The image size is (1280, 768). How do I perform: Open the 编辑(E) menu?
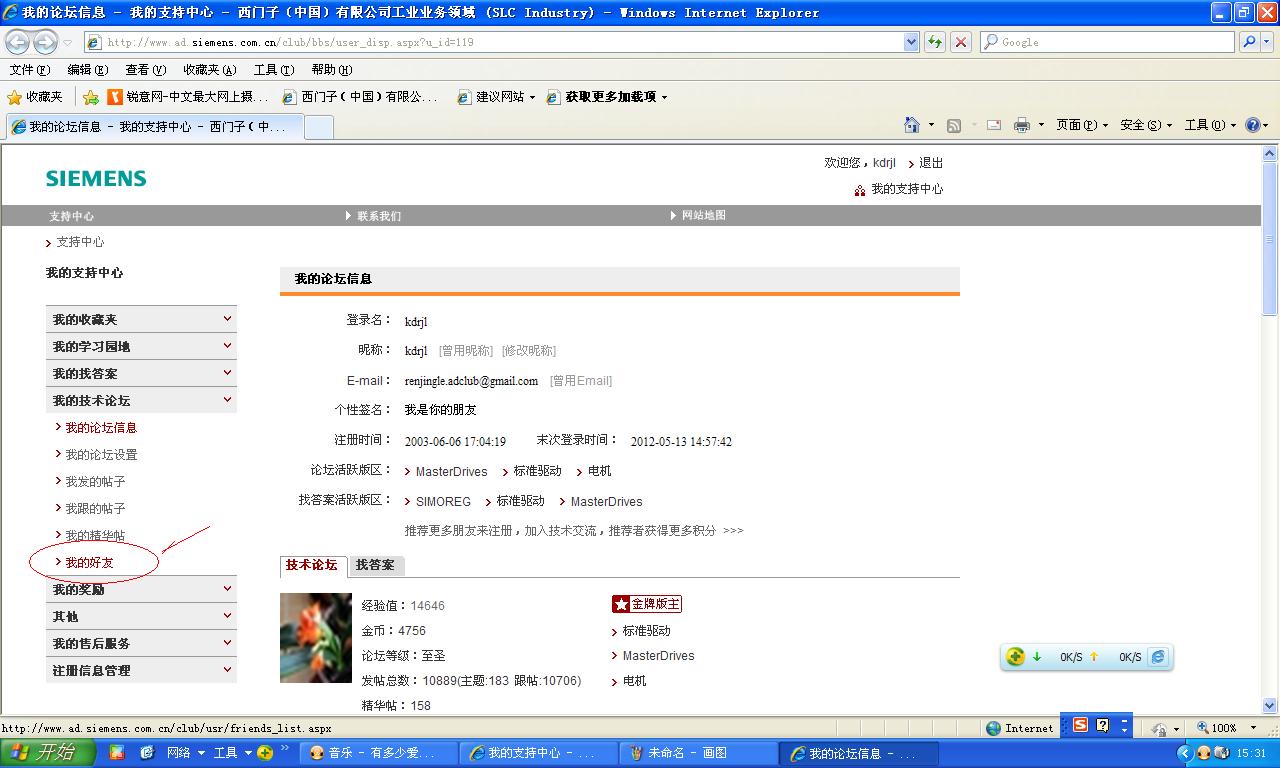click(87, 70)
